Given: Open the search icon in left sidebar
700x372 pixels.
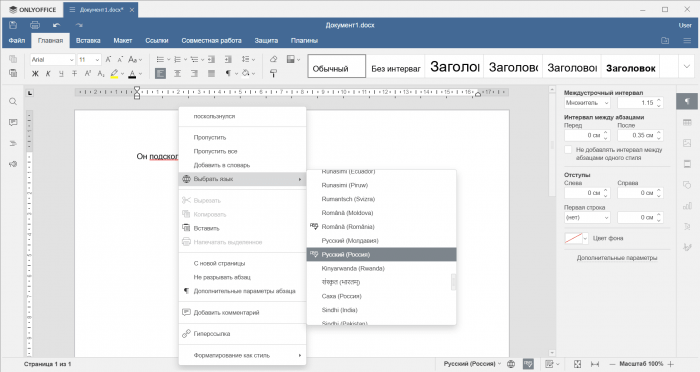Looking at the screenshot, I should 13,101.
